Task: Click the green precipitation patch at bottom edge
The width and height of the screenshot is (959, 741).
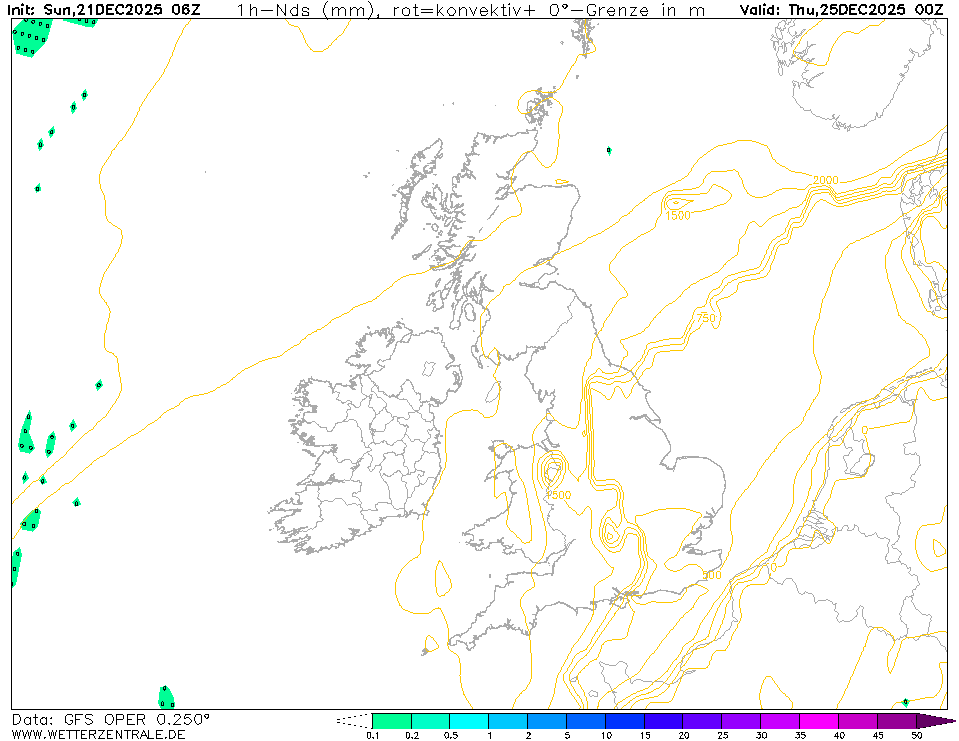Action: (166, 697)
